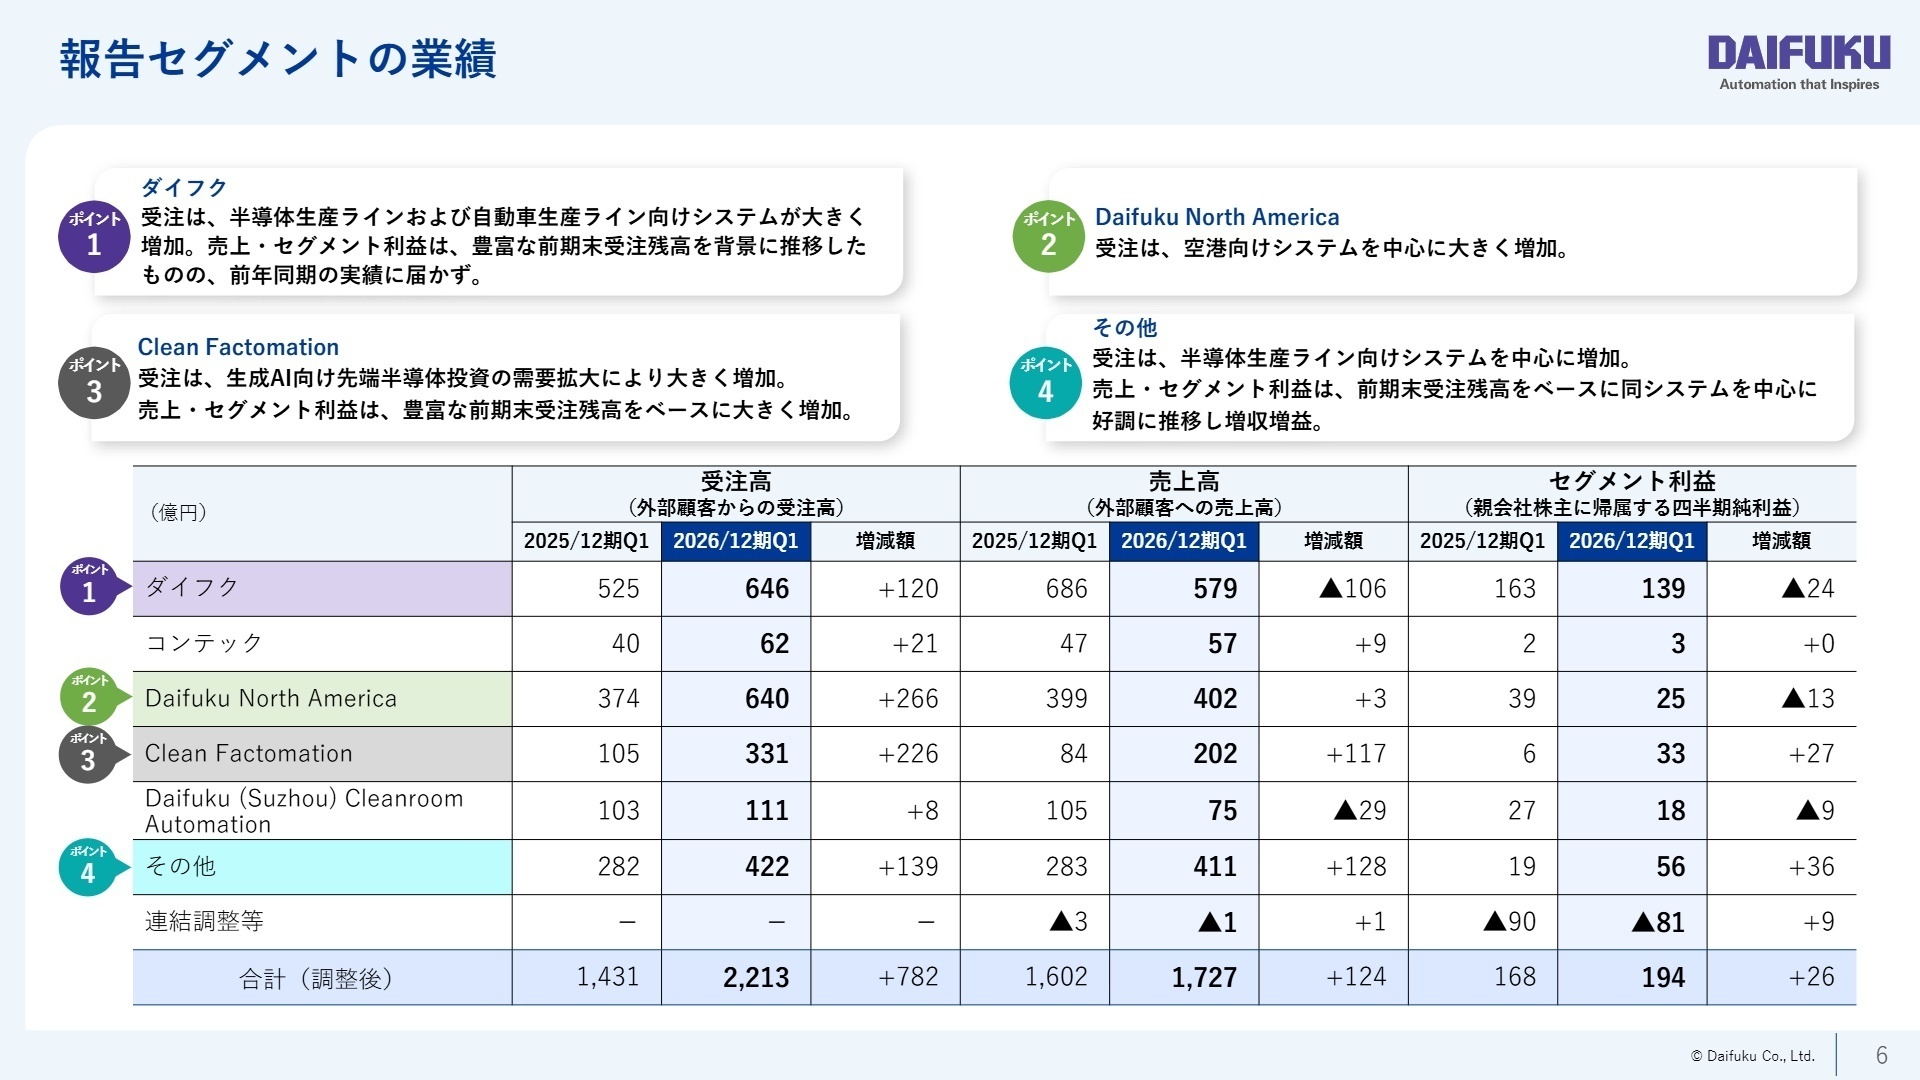The height and width of the screenshot is (1080, 1920).
Task: Click the その他 orders value 422
Action: 767,866
